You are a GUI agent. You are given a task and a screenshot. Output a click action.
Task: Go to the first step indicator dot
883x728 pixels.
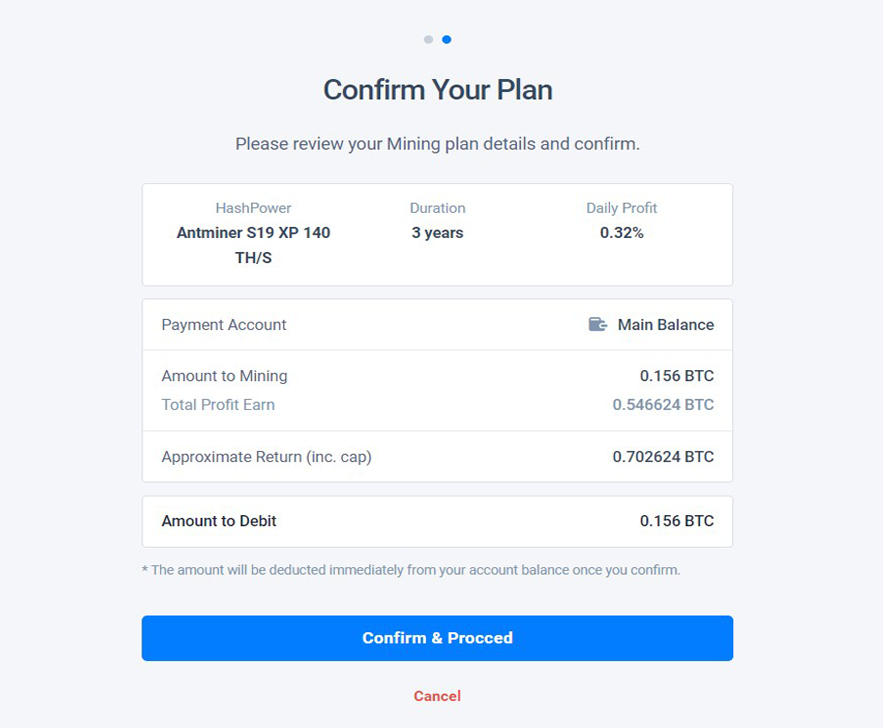pyautogui.click(x=429, y=40)
